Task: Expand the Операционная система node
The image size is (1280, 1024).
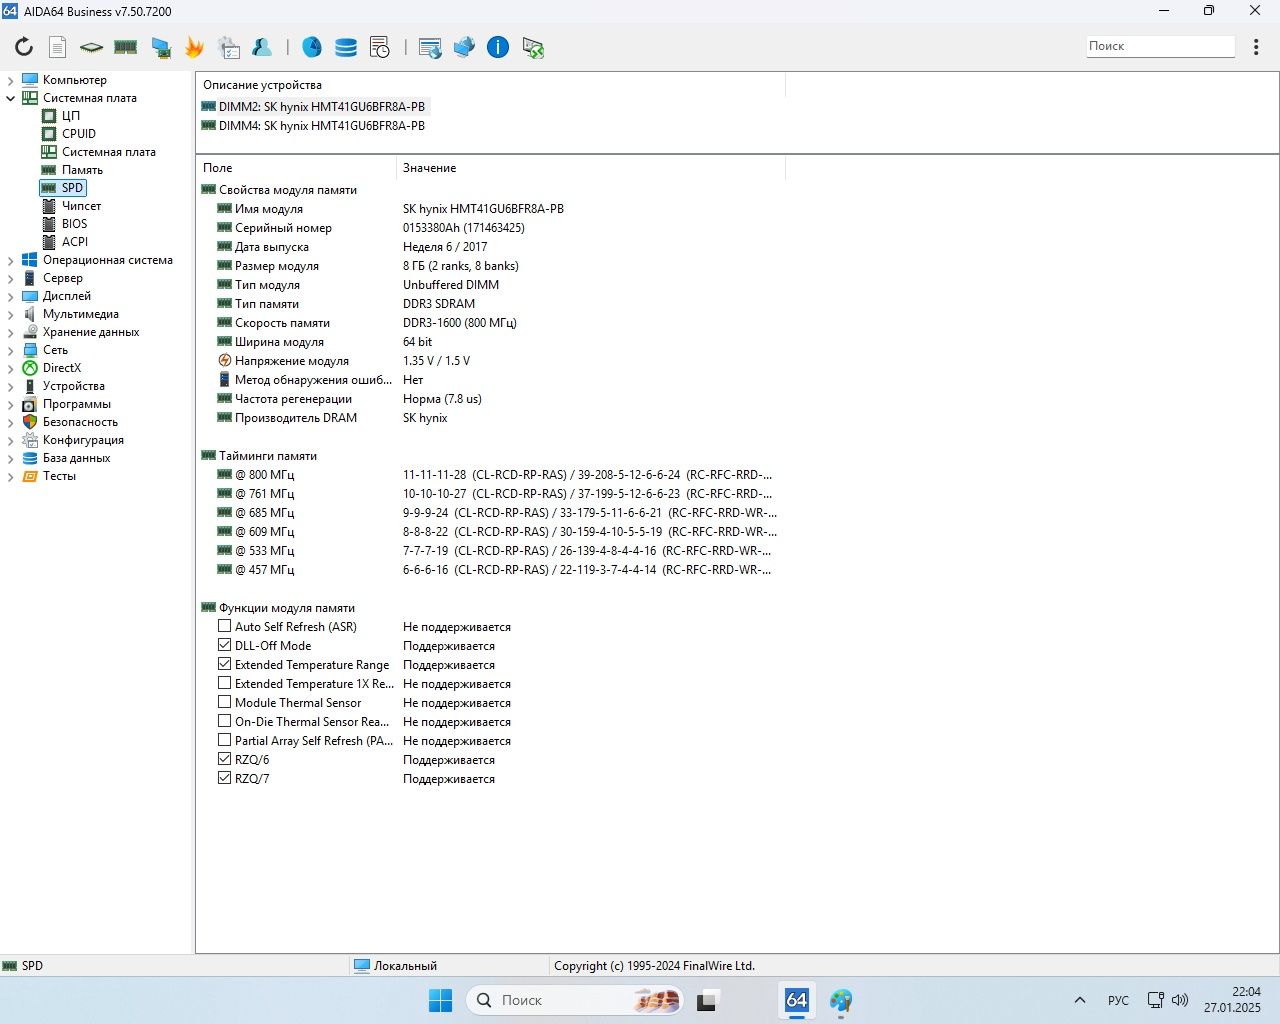Action: point(11,260)
